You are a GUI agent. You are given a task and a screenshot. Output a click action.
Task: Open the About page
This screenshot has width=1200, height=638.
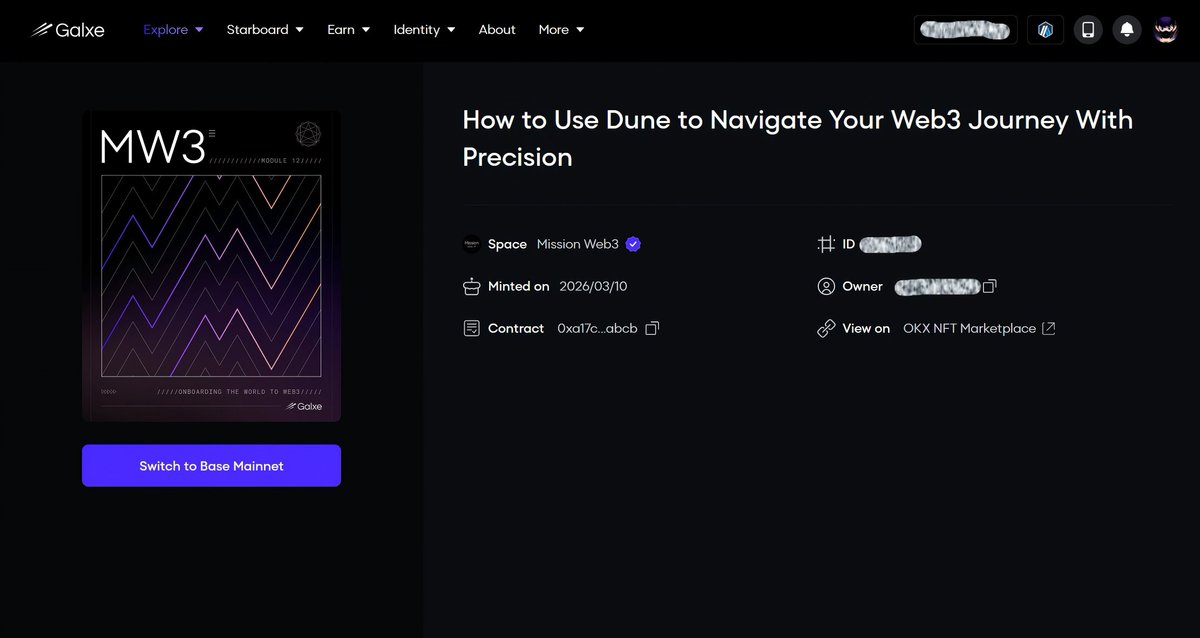tap(497, 30)
